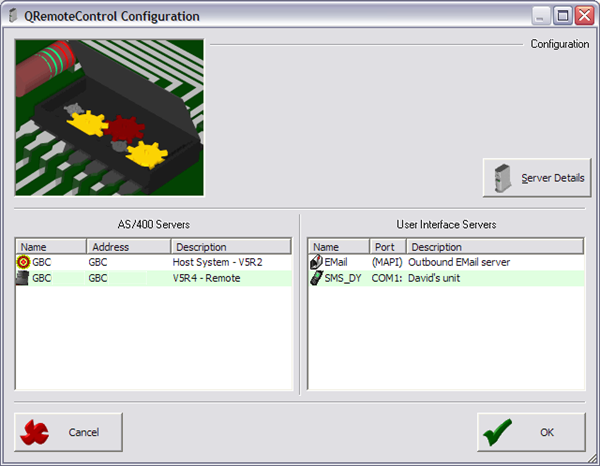The image size is (600, 466).
Task: Sort AS/400 servers by Description column
Action: (230, 246)
